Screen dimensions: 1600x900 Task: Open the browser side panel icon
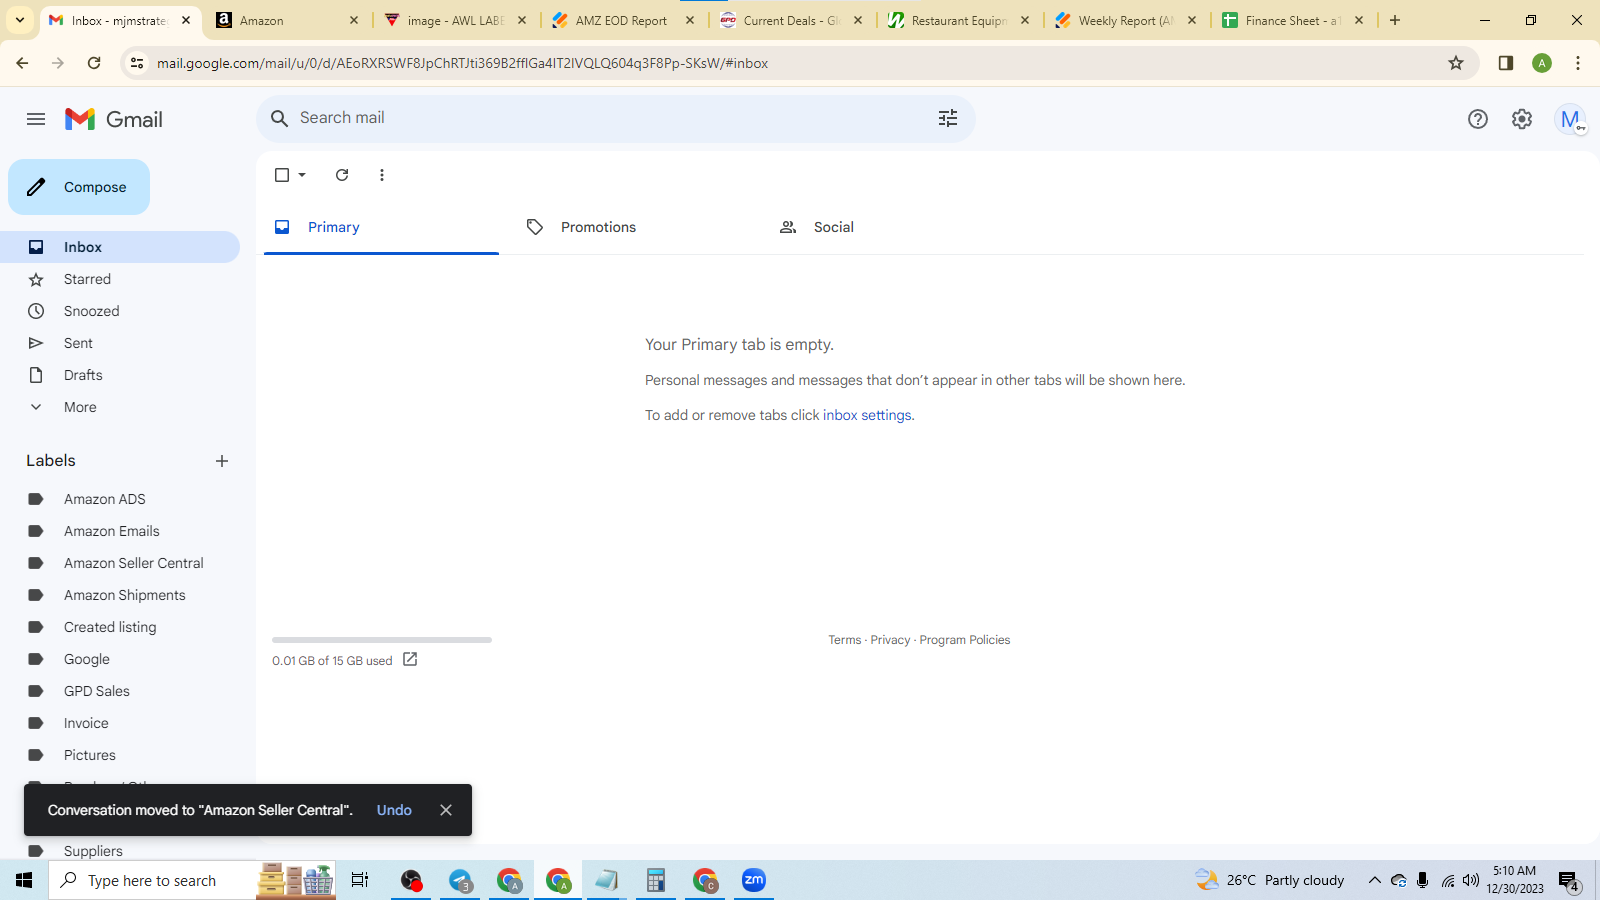coord(1506,63)
